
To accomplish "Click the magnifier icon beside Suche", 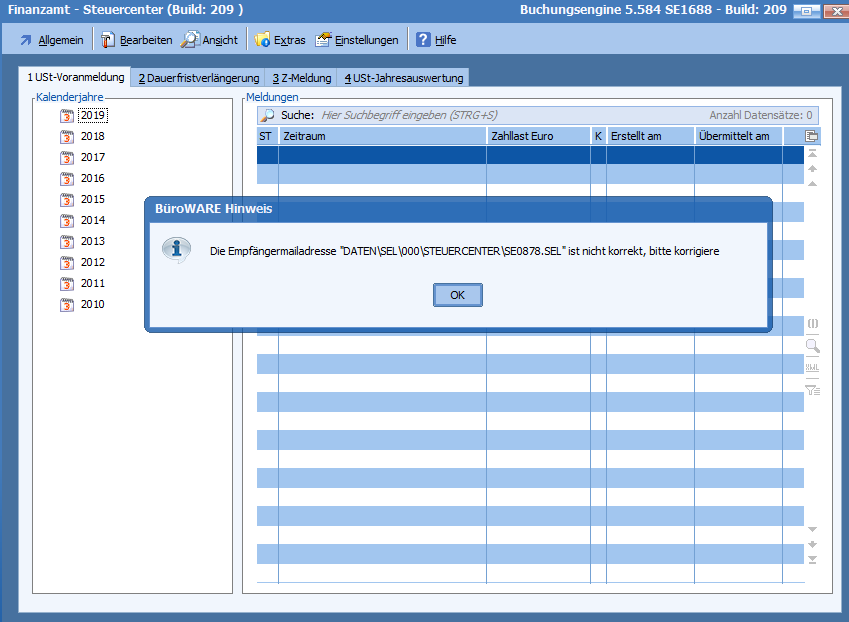I will 267,116.
